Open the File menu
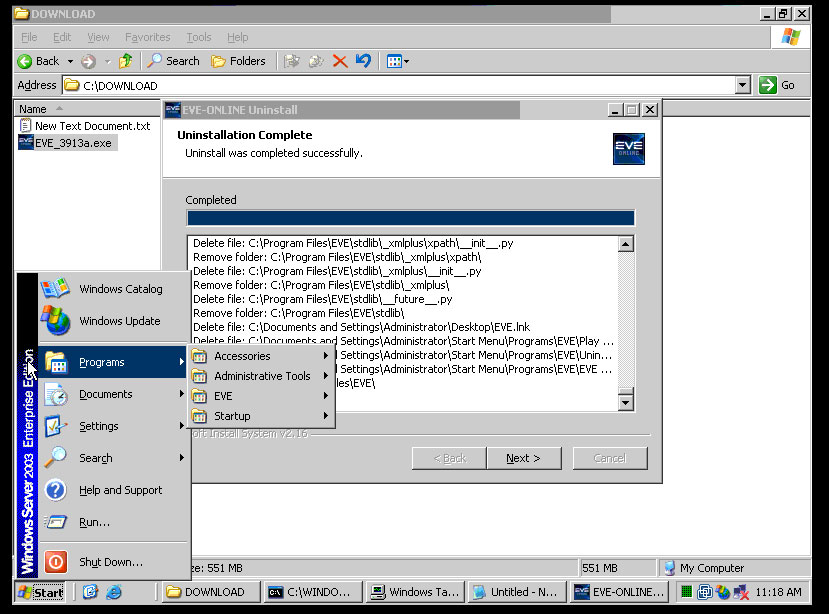The width and height of the screenshot is (829, 614). tap(29, 37)
